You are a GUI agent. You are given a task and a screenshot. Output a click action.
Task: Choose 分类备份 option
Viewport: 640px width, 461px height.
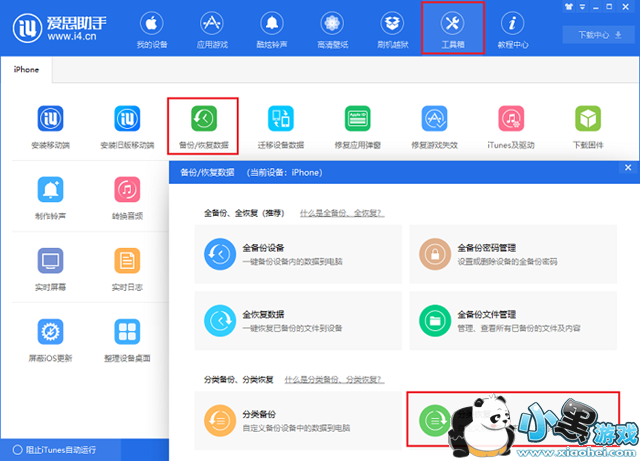point(298,421)
